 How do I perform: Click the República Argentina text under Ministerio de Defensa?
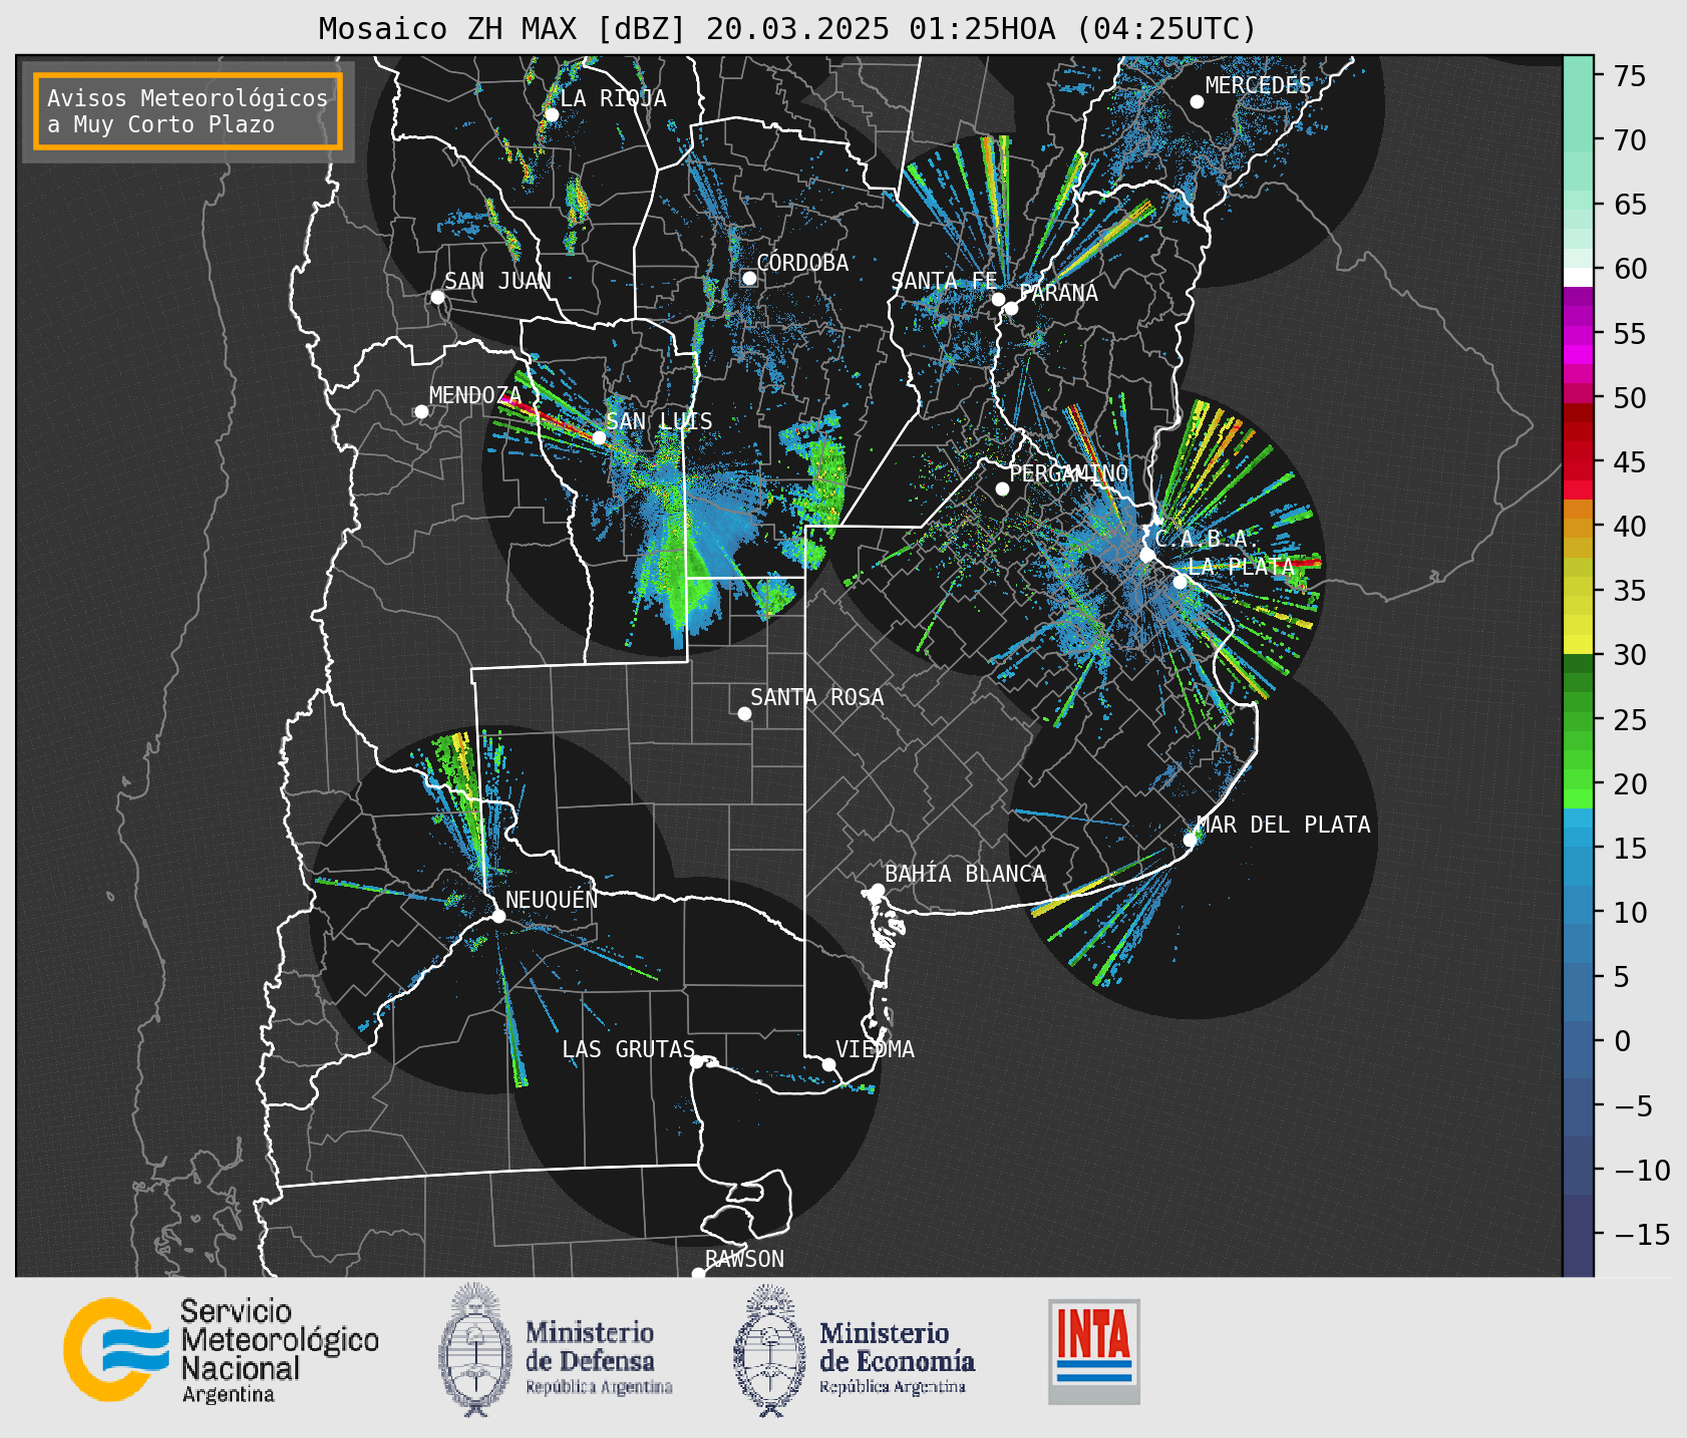pos(599,1387)
